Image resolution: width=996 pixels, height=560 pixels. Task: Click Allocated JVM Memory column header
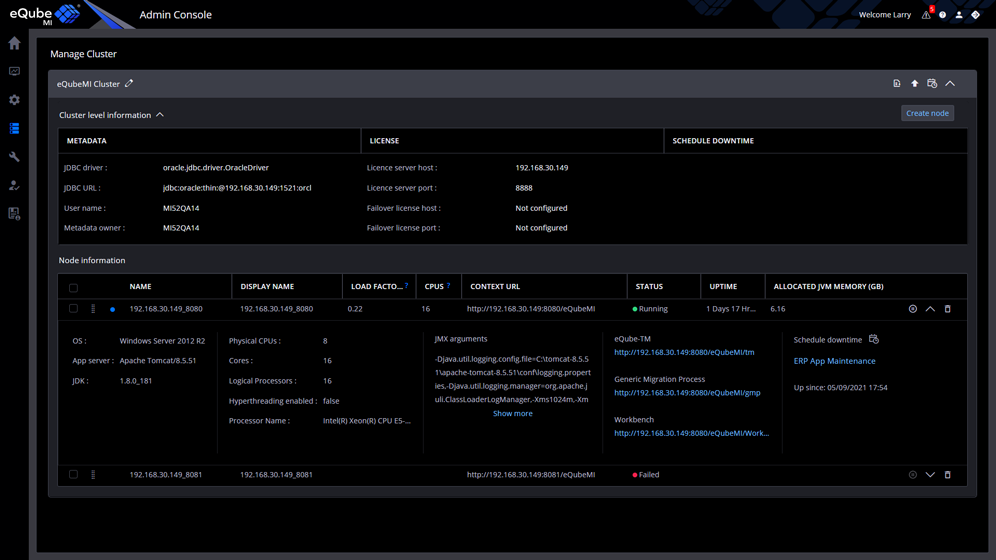[828, 286]
